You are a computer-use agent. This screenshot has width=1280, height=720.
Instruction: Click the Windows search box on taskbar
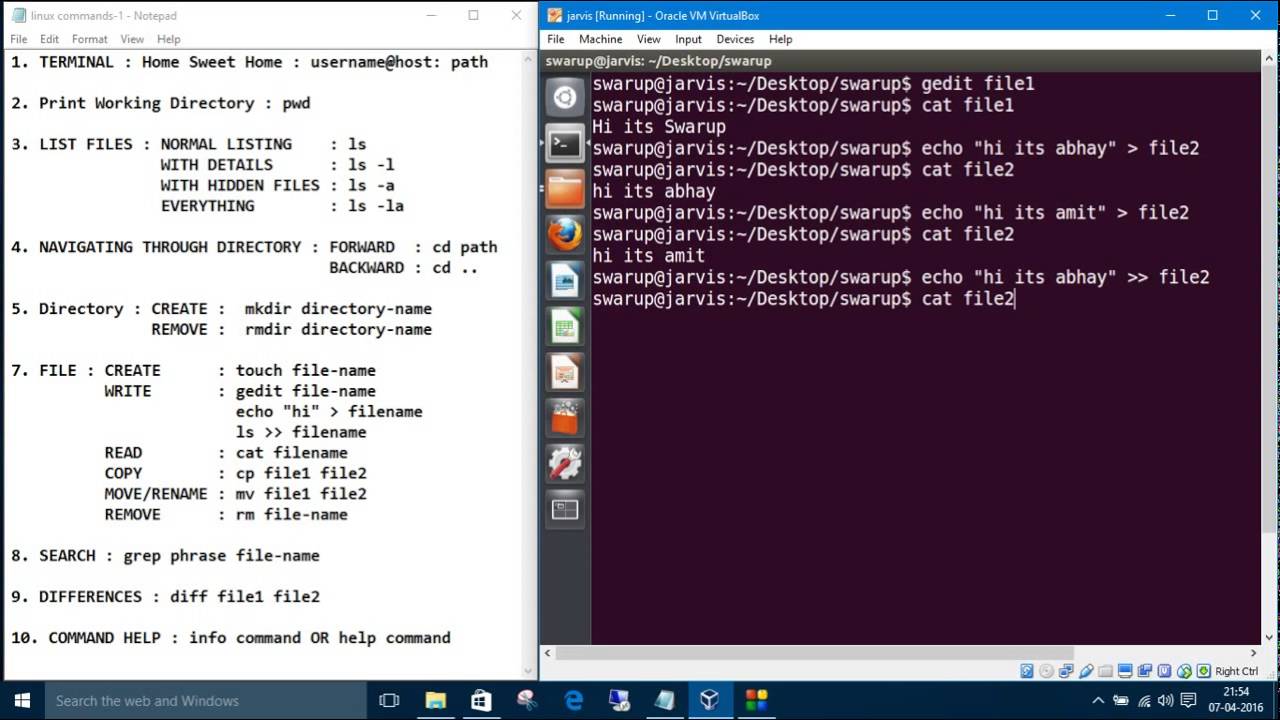(x=206, y=700)
